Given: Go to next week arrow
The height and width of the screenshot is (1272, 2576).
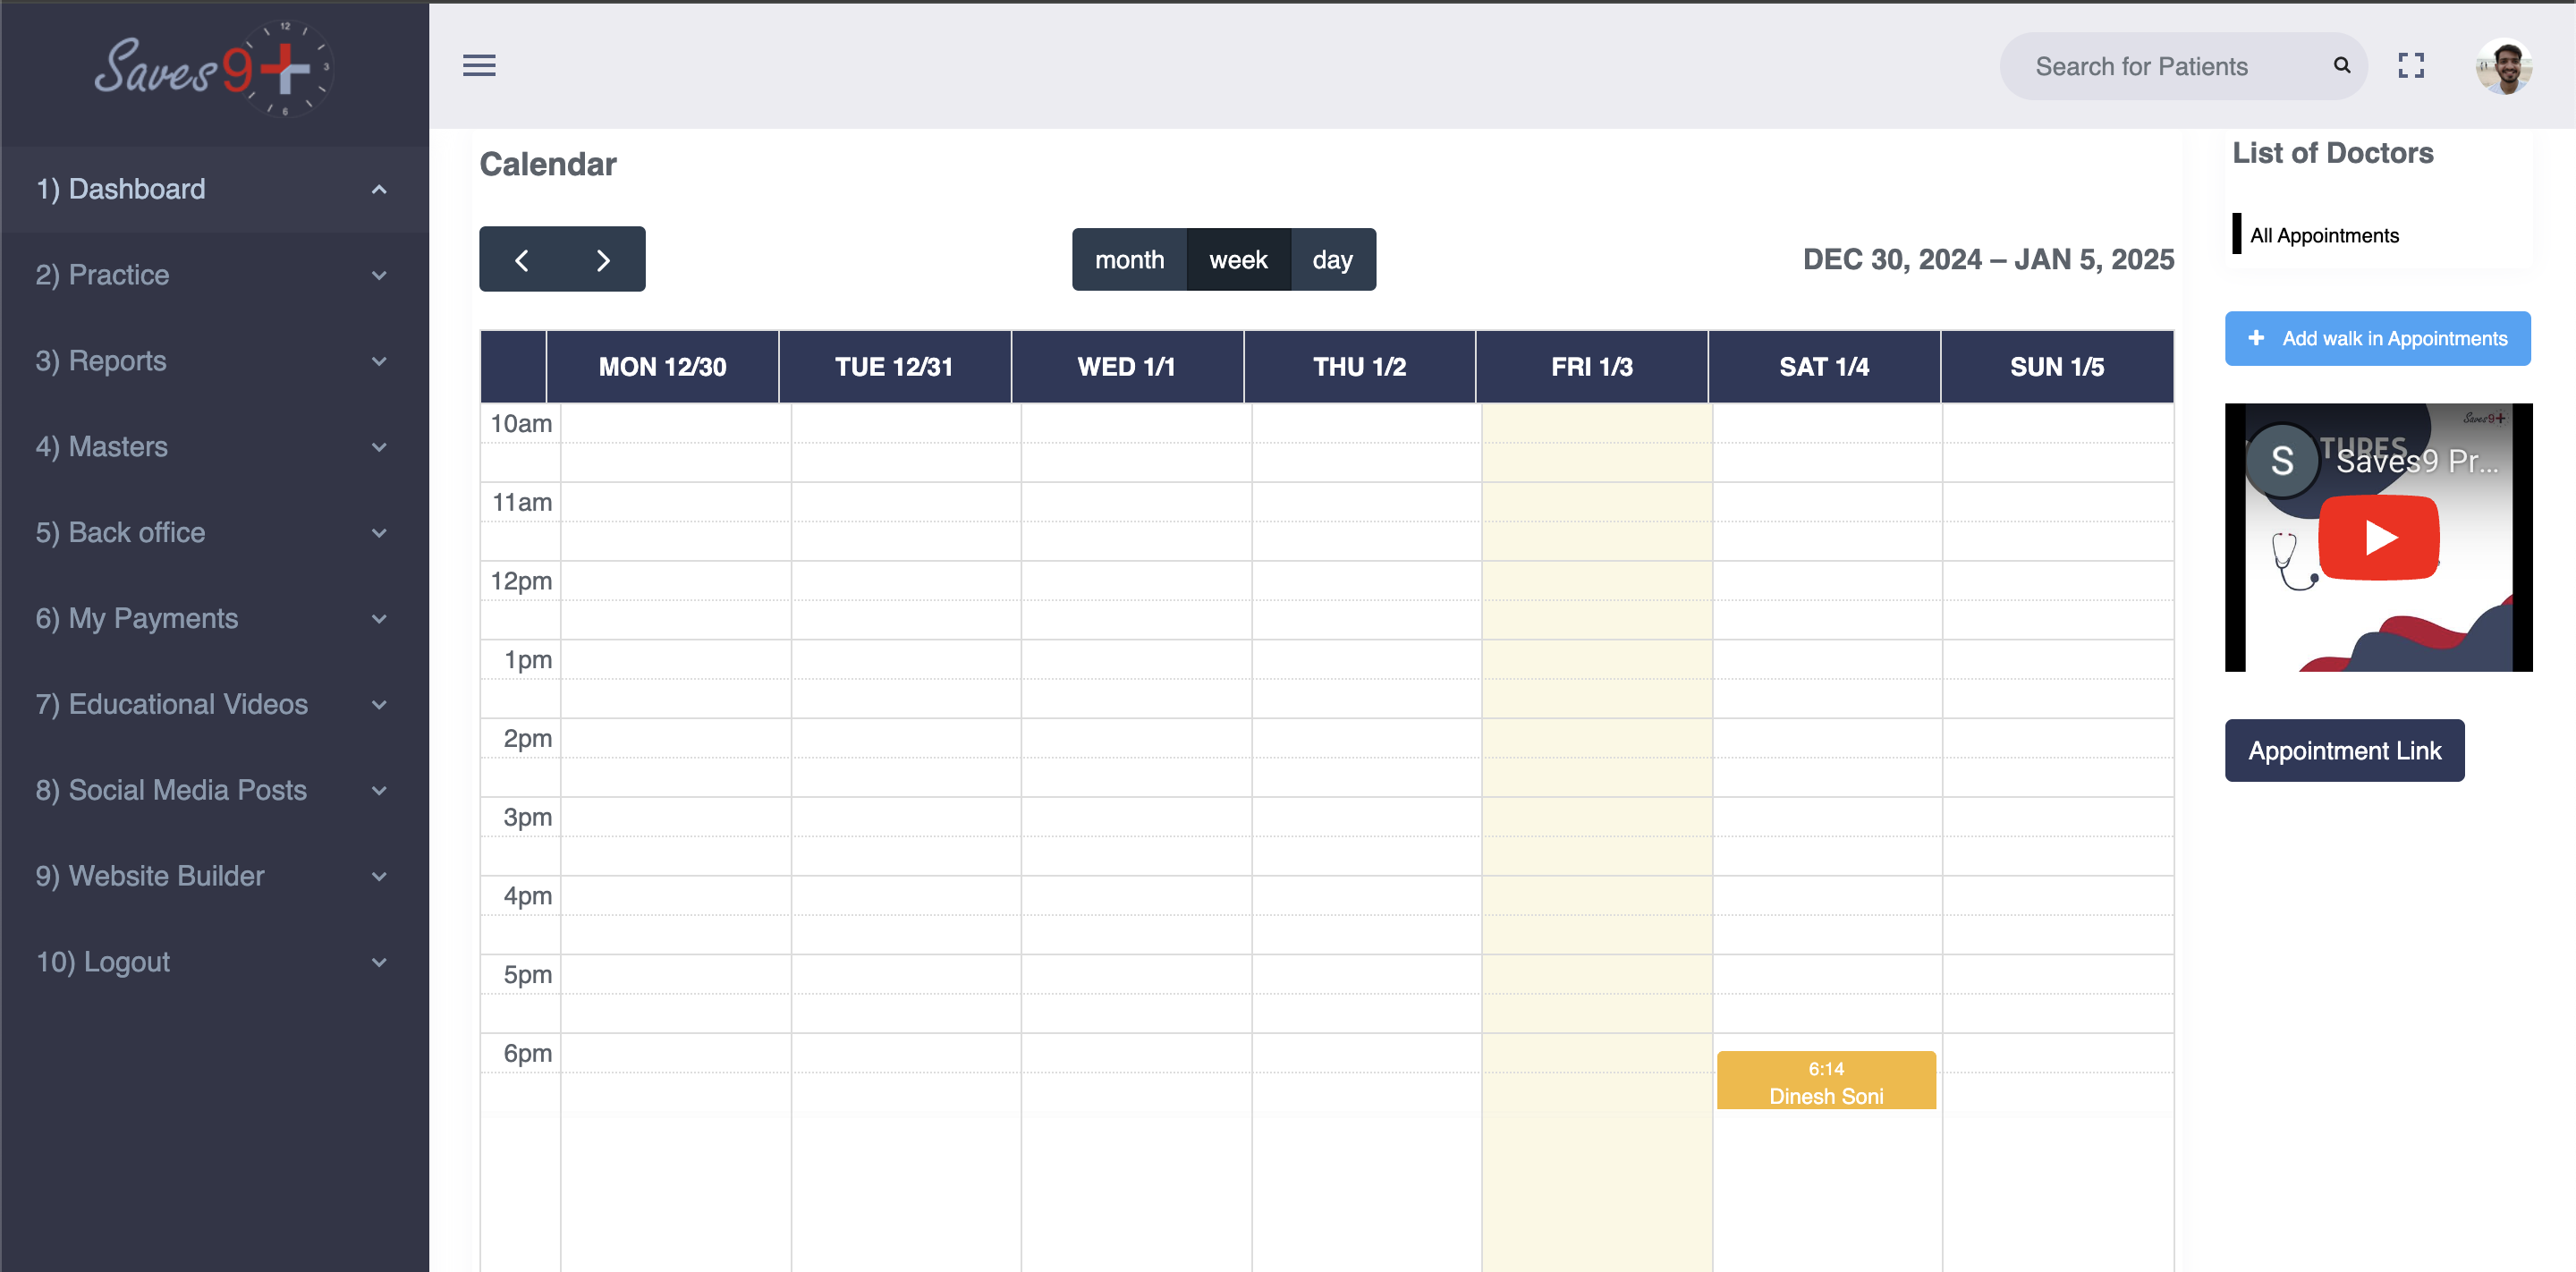Looking at the screenshot, I should click(x=603, y=260).
